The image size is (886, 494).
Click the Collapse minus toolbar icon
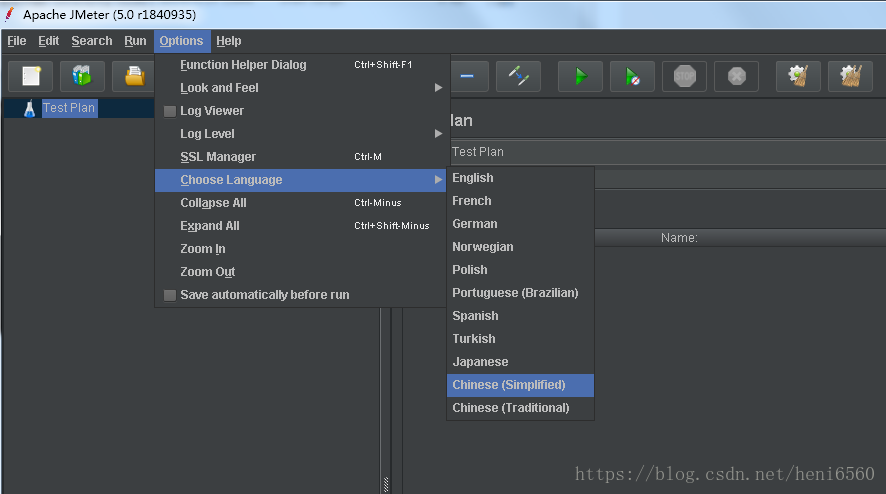pyautogui.click(x=467, y=76)
